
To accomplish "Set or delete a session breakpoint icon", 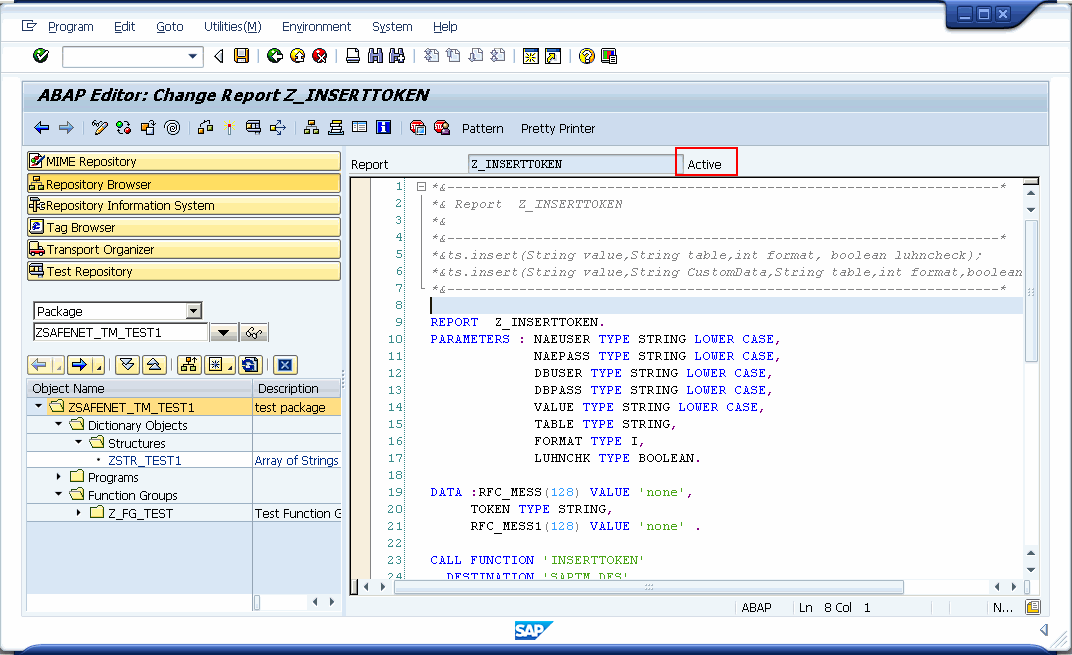I will (418, 128).
